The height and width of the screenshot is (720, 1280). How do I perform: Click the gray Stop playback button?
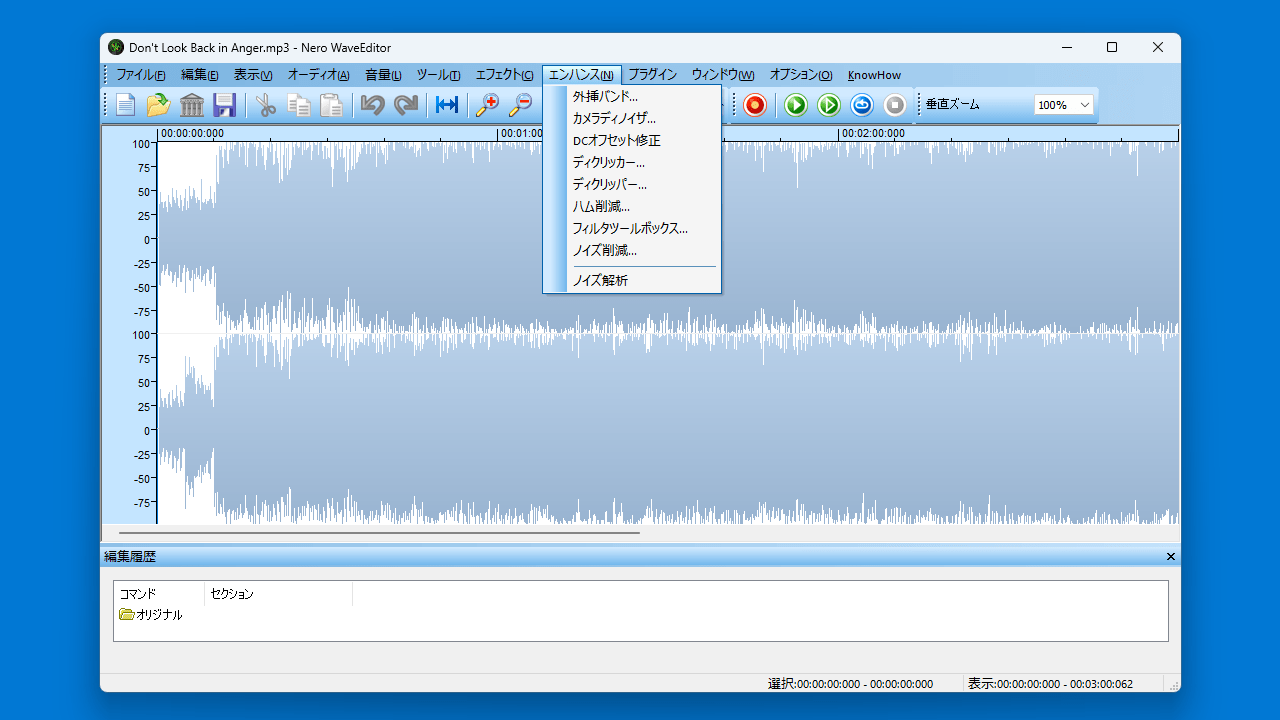(x=895, y=105)
